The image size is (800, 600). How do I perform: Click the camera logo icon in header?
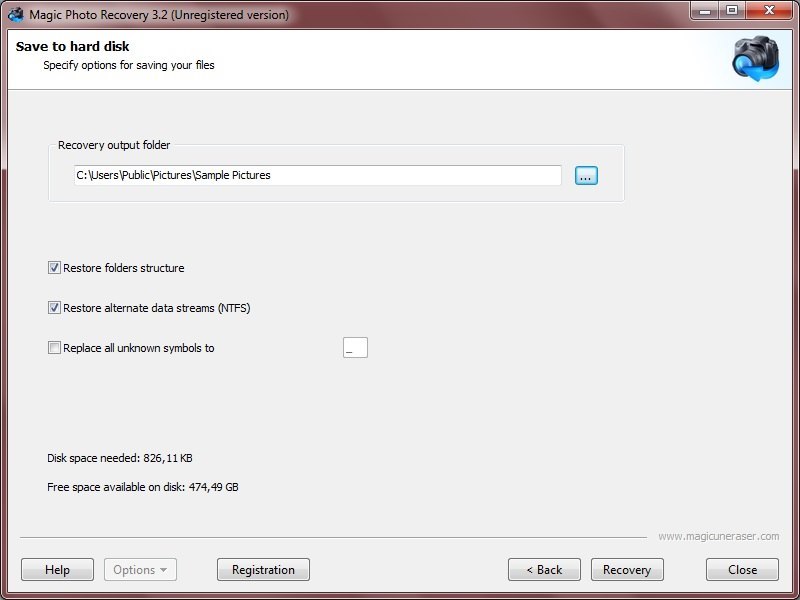tap(756, 58)
